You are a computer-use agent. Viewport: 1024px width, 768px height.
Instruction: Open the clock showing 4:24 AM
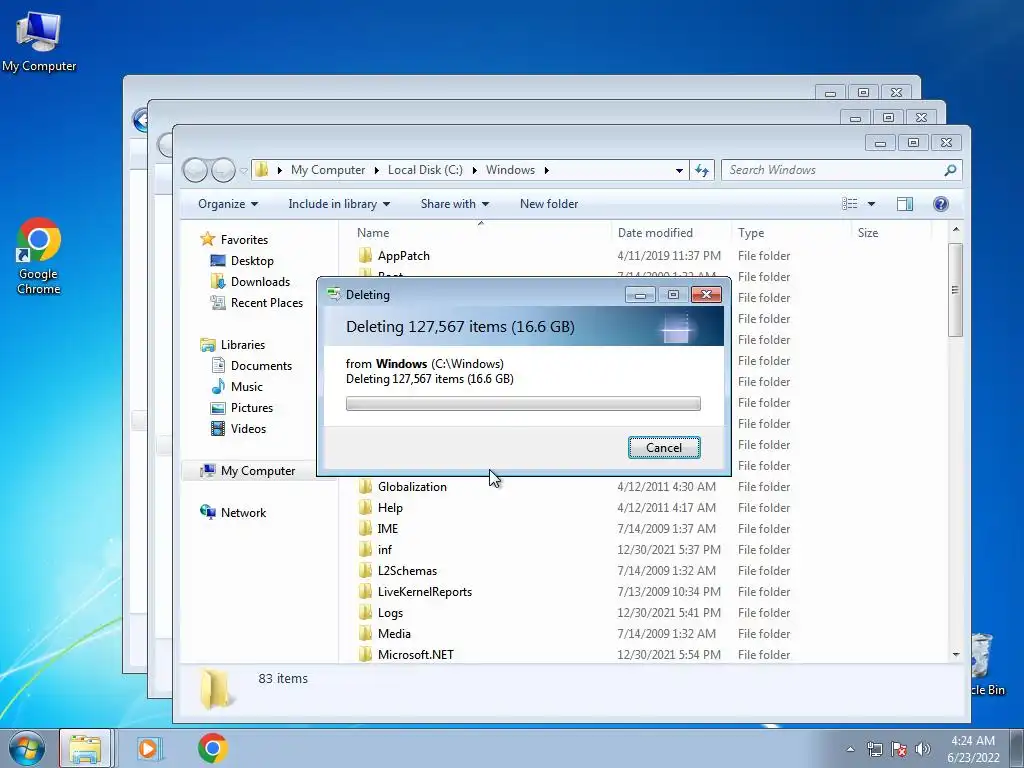click(x=973, y=749)
